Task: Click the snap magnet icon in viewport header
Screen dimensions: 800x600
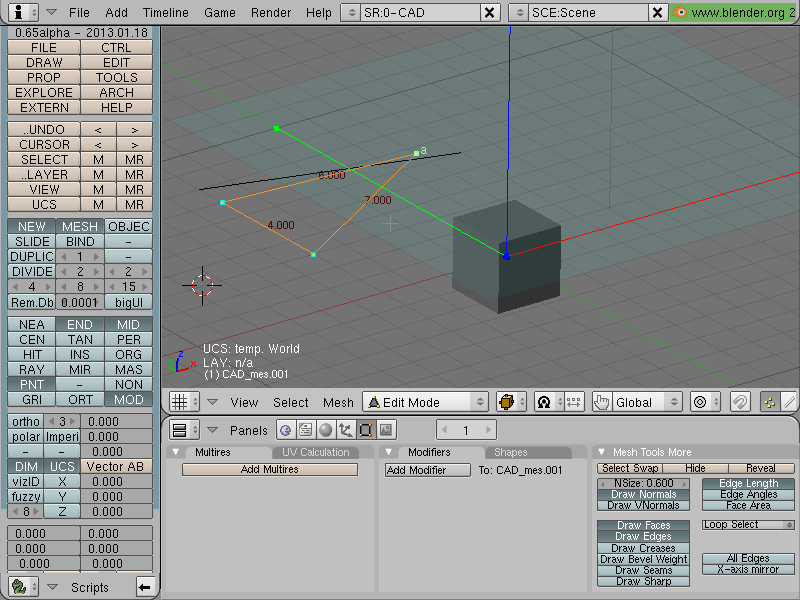Action: 740,402
